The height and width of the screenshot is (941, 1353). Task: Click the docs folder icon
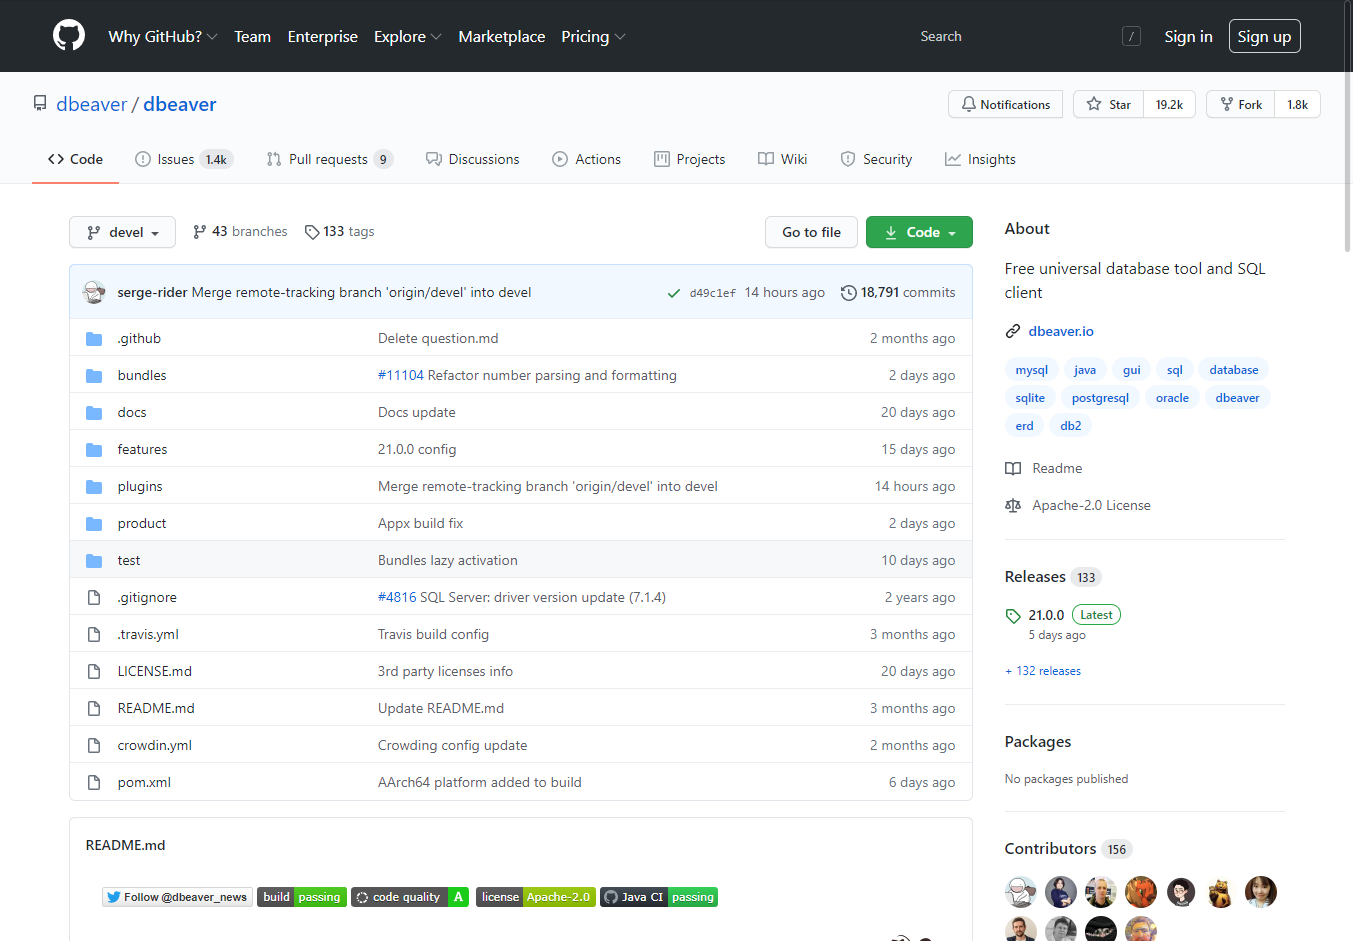tap(94, 413)
